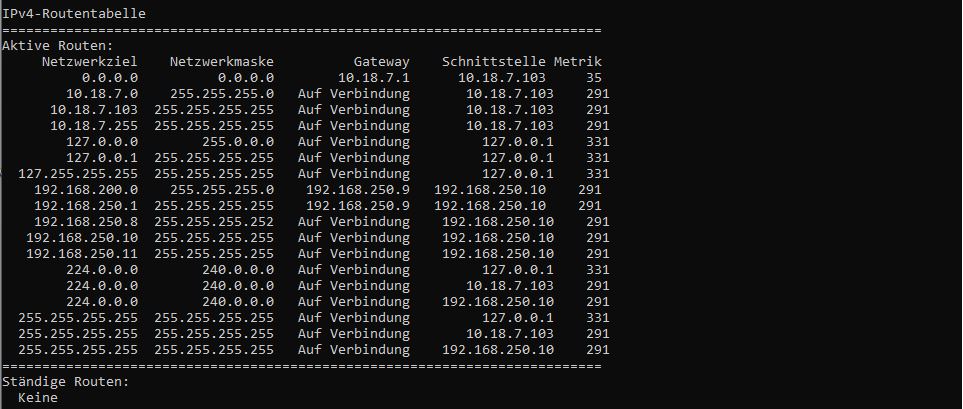Click the Schnittstelle column header

(494, 62)
